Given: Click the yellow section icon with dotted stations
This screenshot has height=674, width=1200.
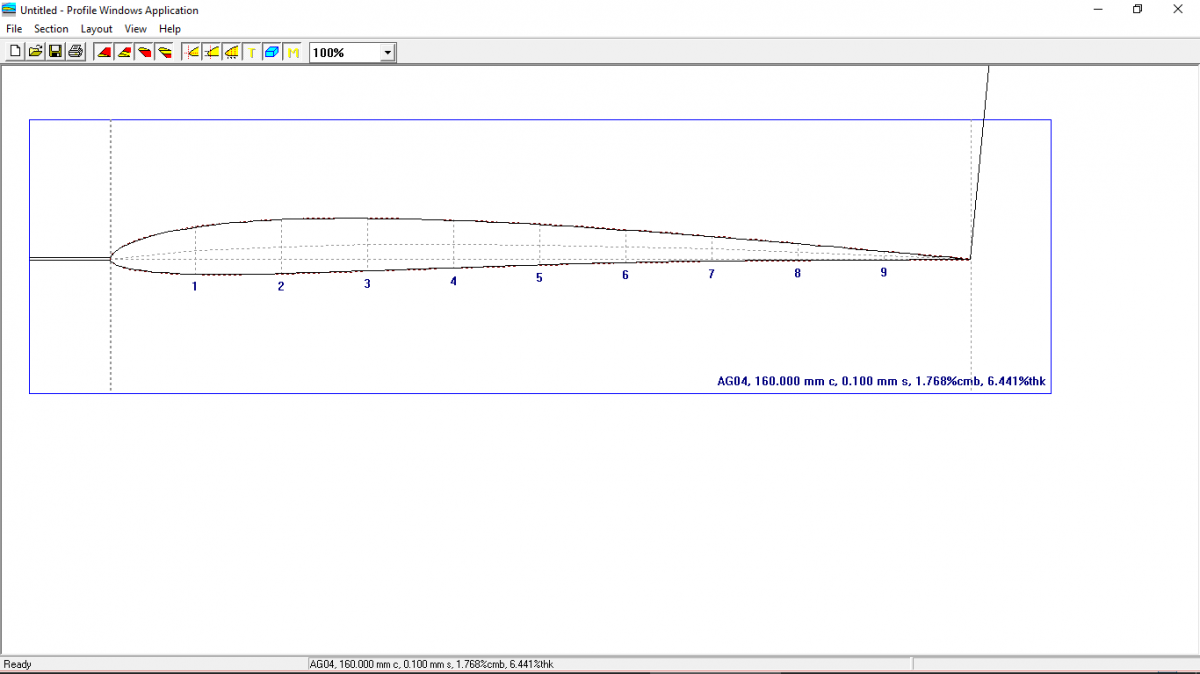Looking at the screenshot, I should pyautogui.click(x=232, y=52).
